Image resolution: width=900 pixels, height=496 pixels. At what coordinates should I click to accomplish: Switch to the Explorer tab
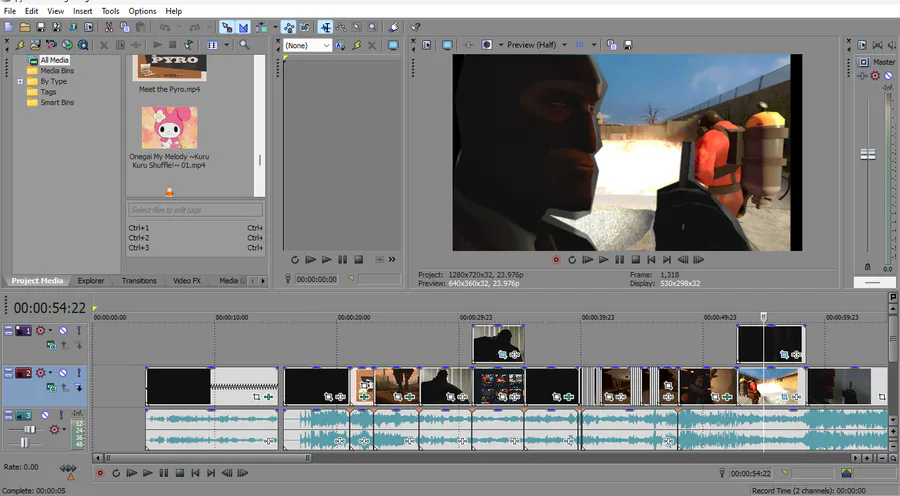pyautogui.click(x=91, y=281)
